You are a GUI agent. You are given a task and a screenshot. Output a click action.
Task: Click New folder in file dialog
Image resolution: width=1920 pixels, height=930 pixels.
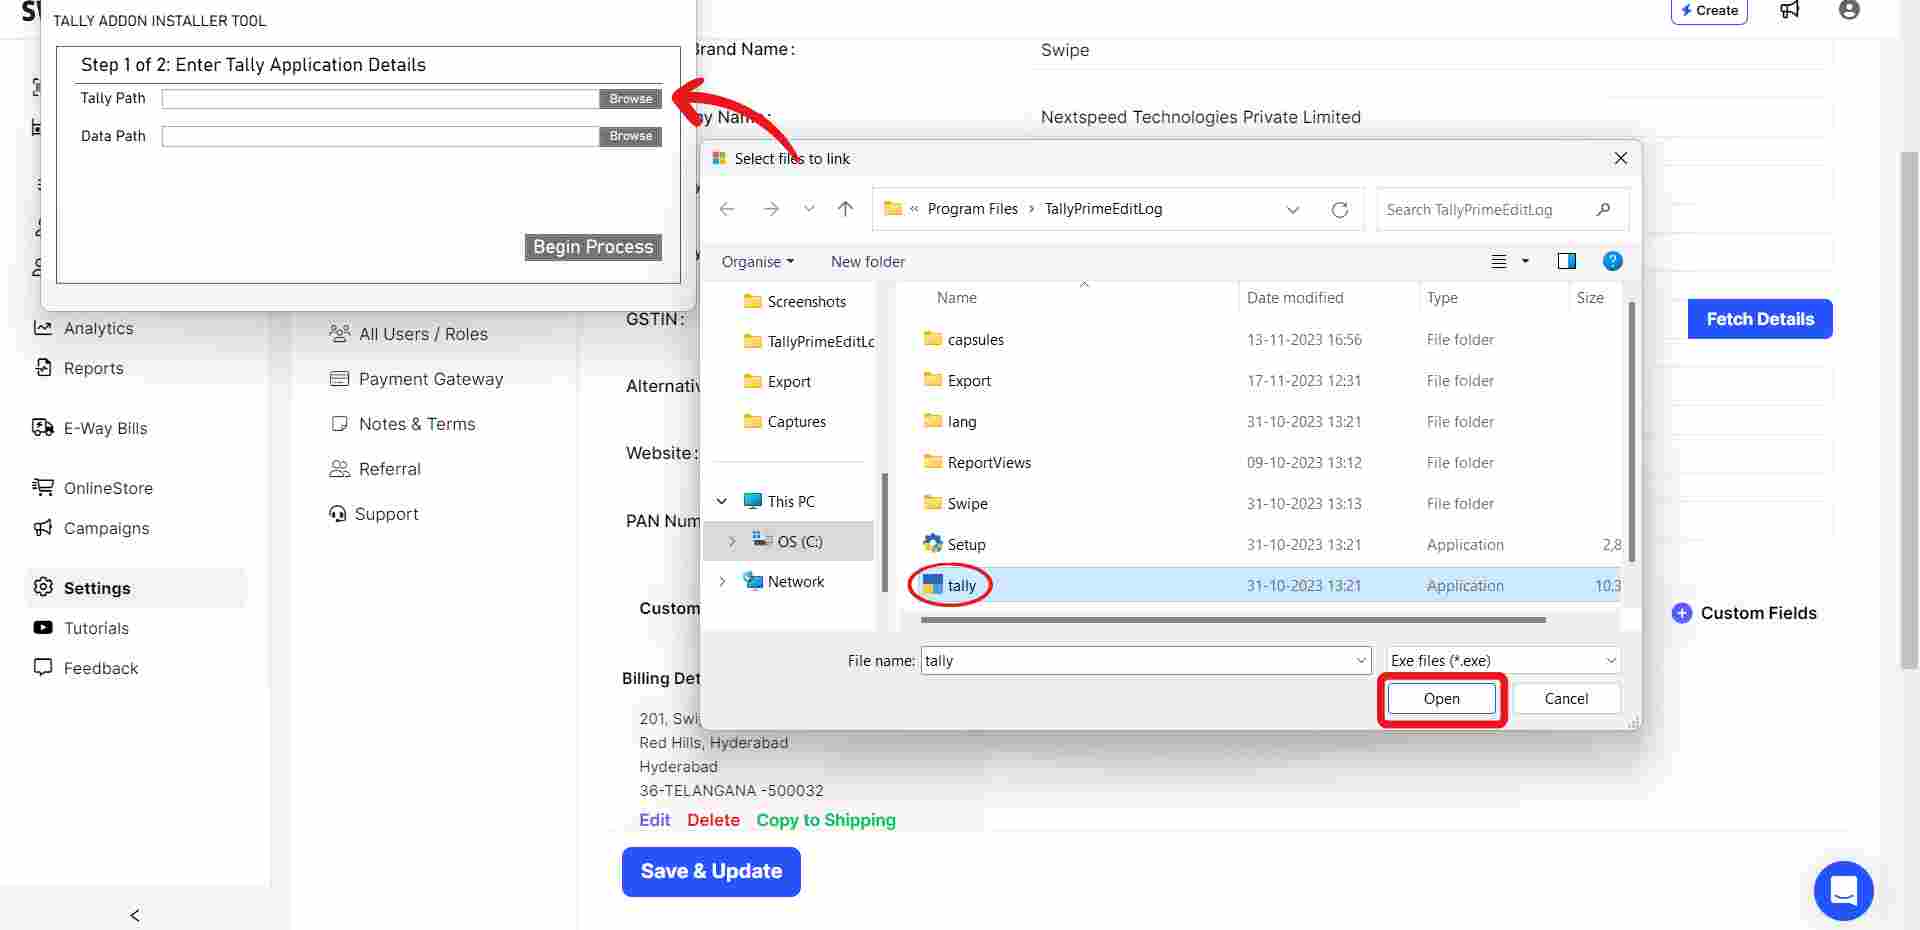(867, 261)
